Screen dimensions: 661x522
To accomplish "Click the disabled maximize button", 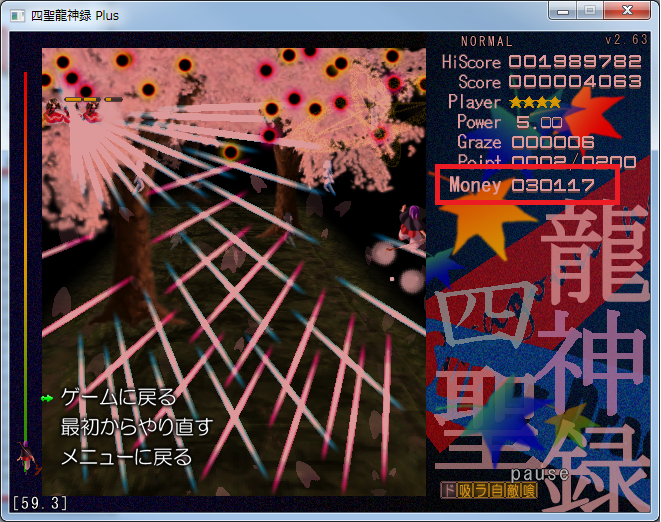I will (590, 11).
